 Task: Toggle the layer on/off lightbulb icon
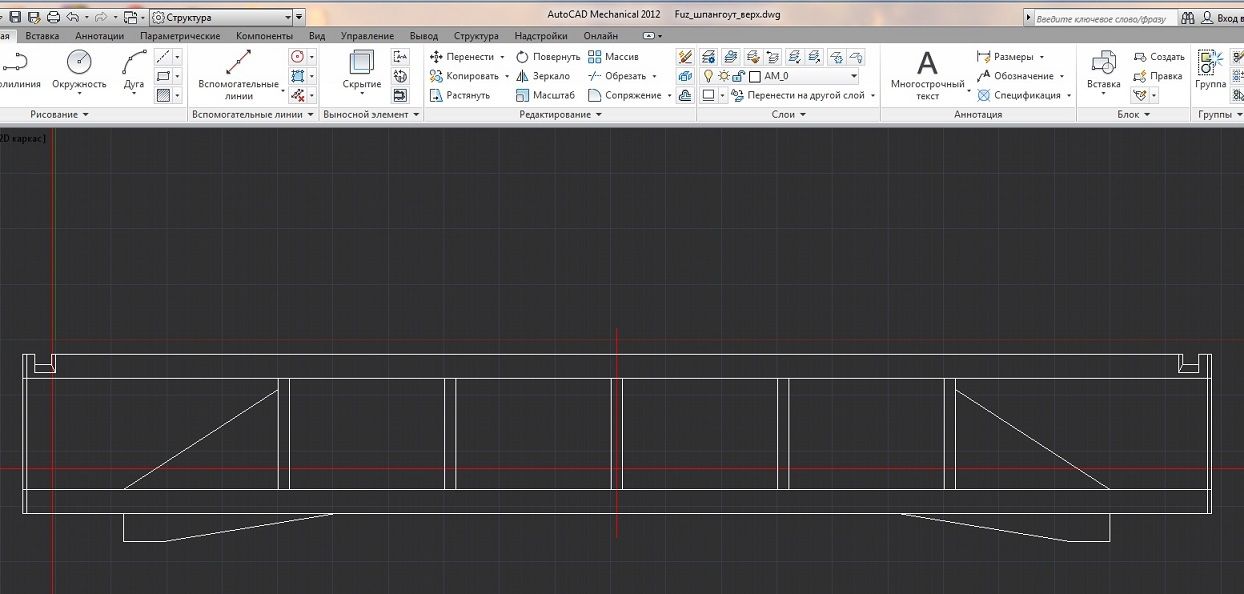[x=709, y=76]
